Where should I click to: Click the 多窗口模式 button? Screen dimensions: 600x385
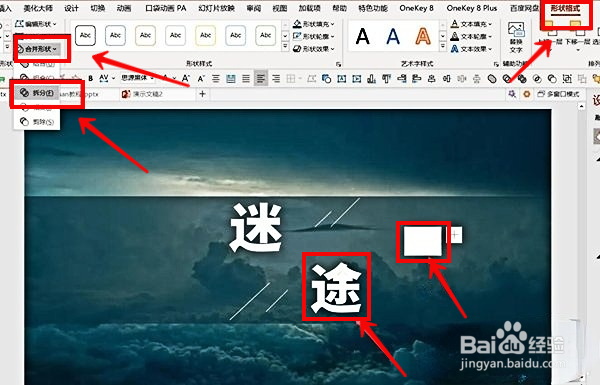tap(559, 94)
